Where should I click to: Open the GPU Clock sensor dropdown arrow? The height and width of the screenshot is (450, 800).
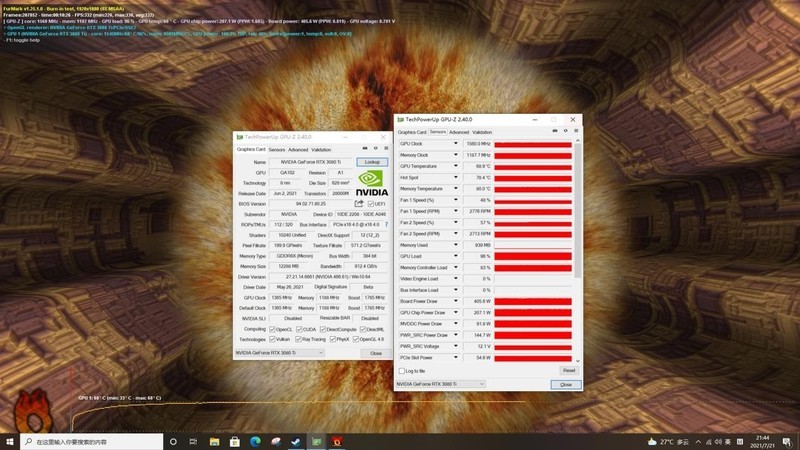456,143
